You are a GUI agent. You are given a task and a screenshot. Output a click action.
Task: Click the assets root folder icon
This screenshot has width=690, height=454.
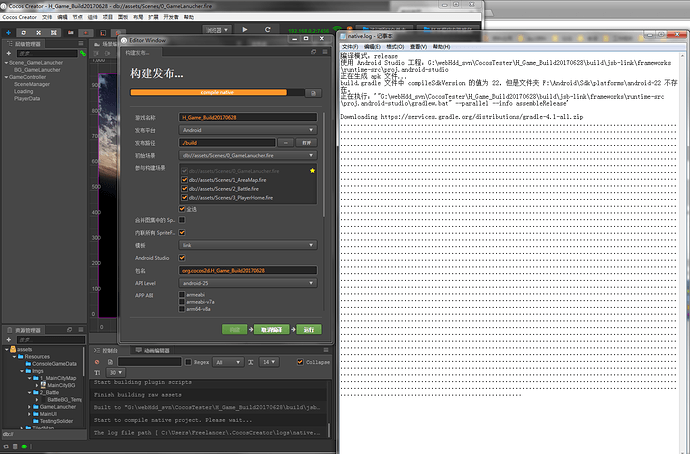[x=13, y=349]
